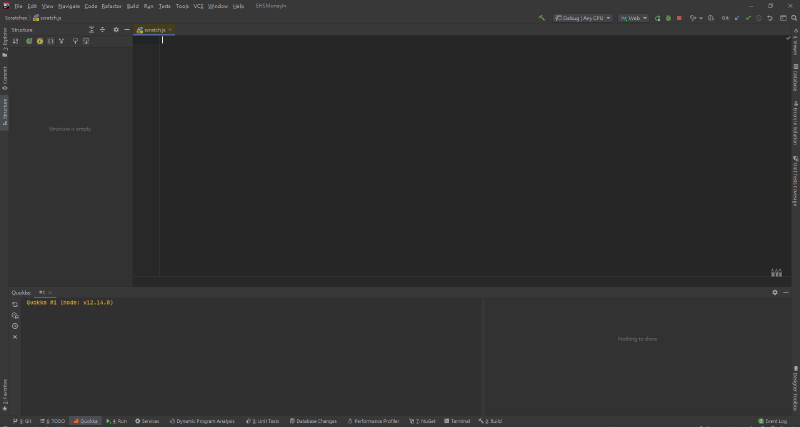The width and height of the screenshot is (800, 427).
Task: Open the Event Log in status bar
Action: point(774,421)
